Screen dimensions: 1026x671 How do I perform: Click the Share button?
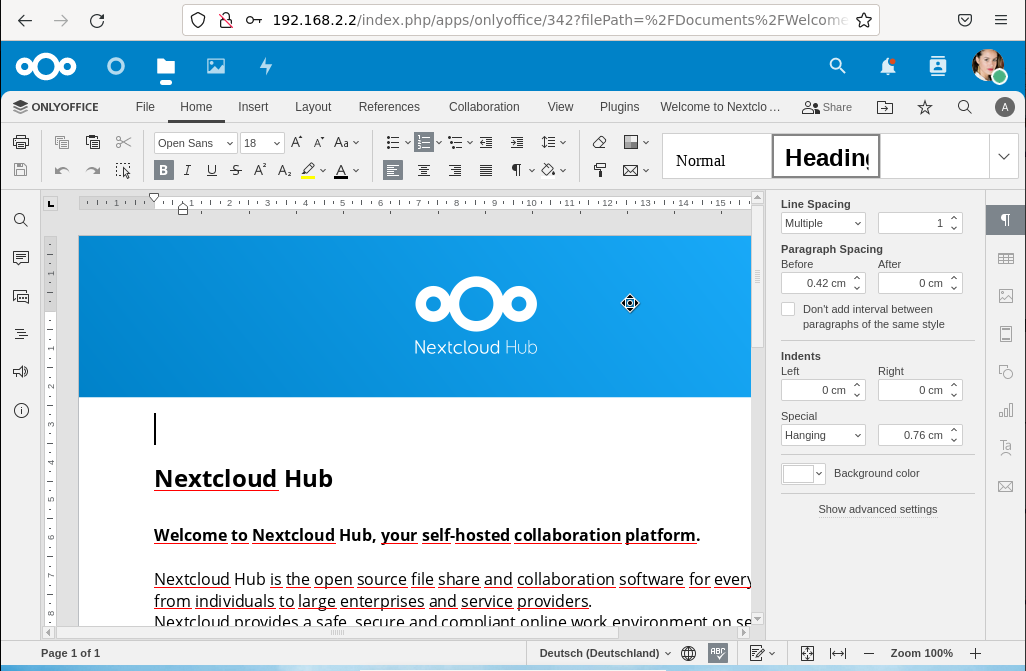[827, 107]
